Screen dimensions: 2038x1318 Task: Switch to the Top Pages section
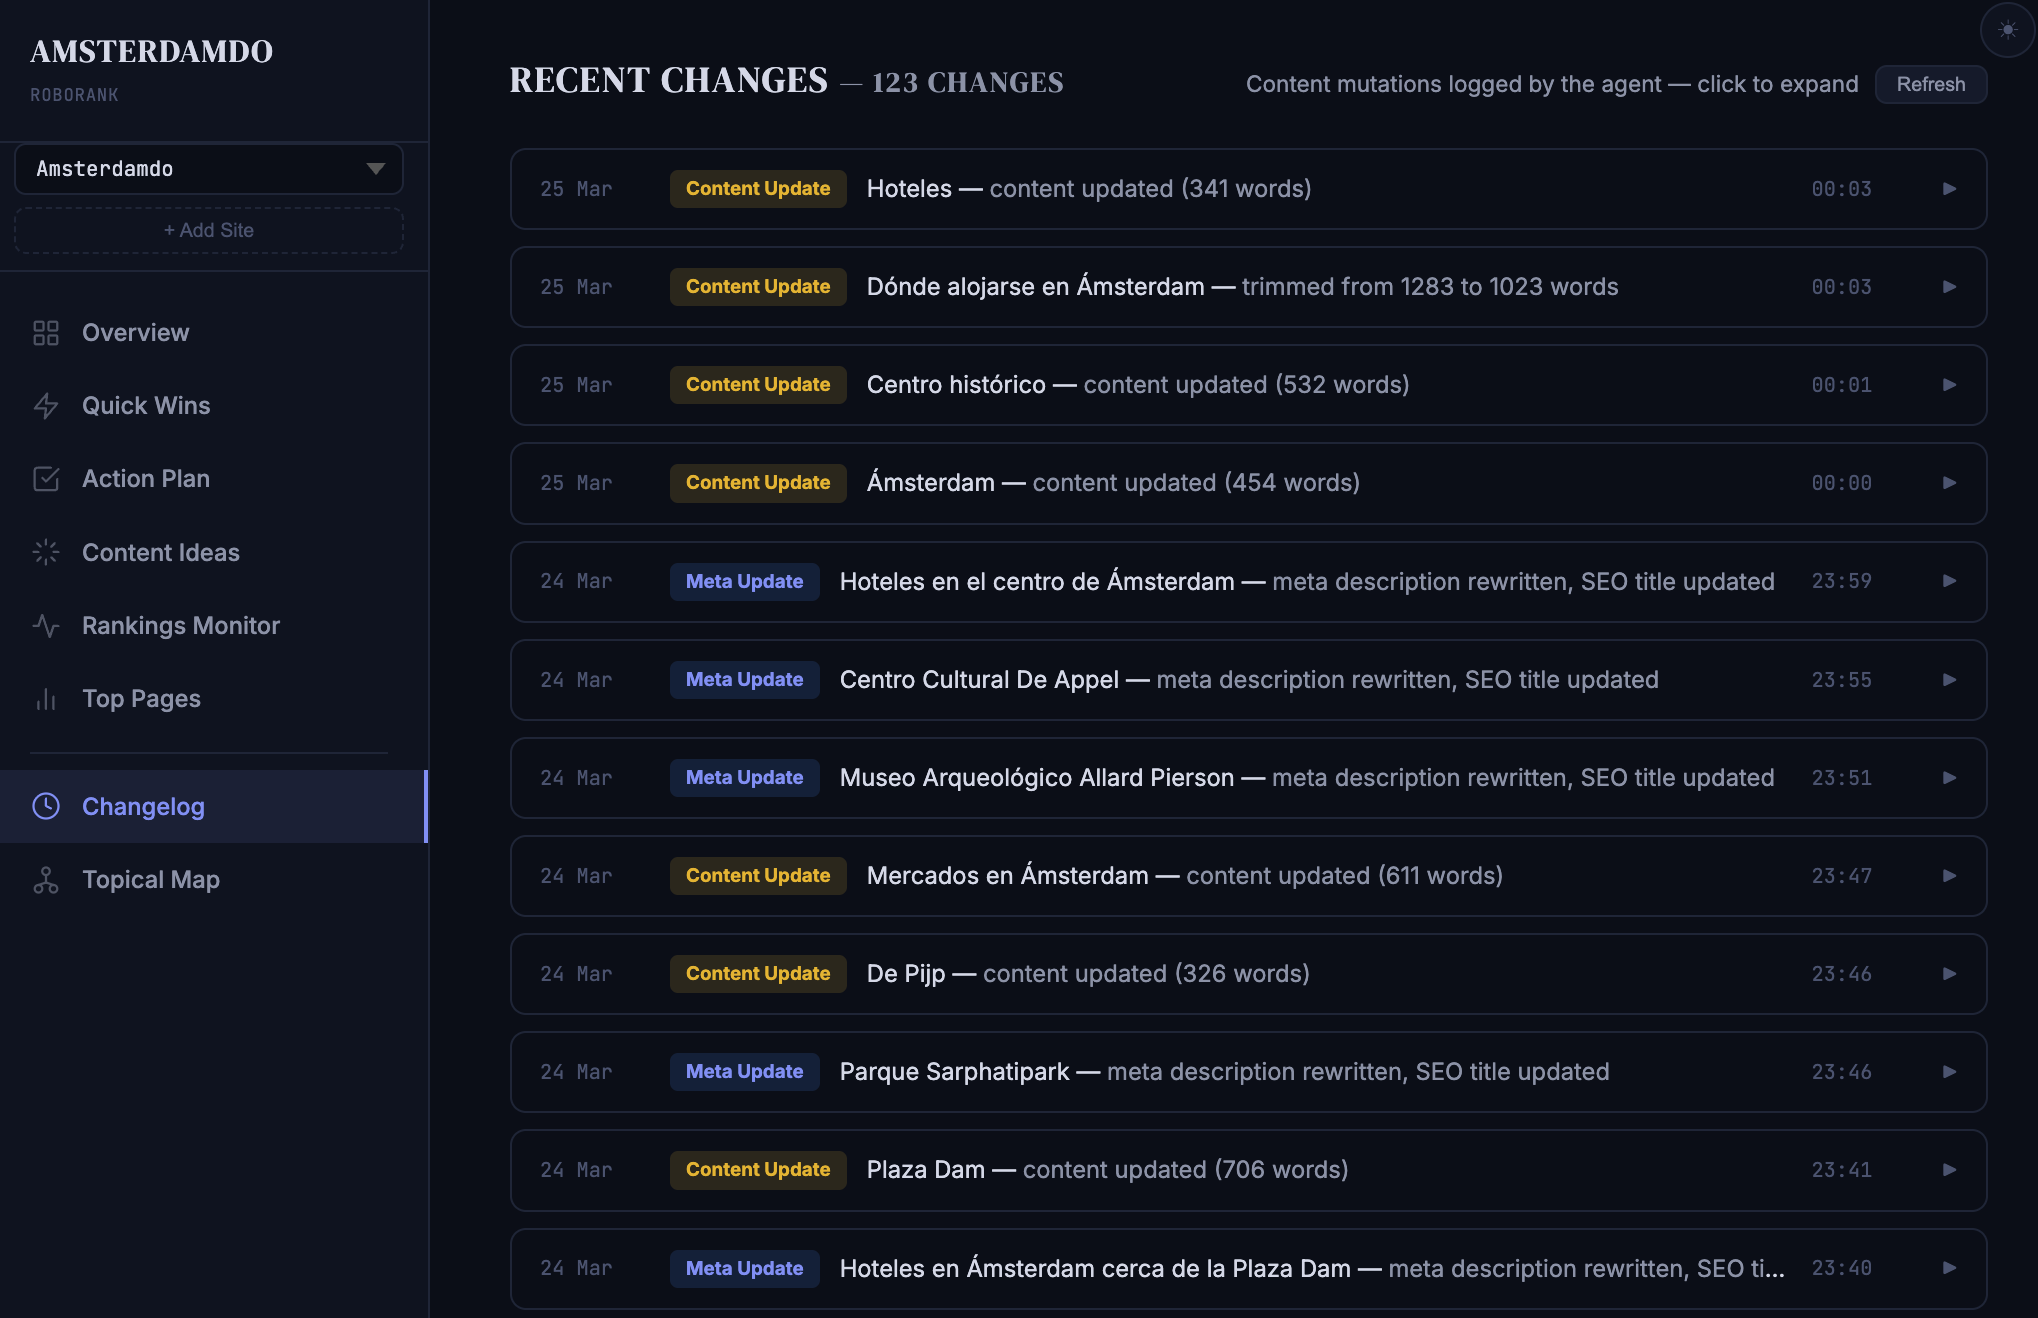[x=142, y=699]
